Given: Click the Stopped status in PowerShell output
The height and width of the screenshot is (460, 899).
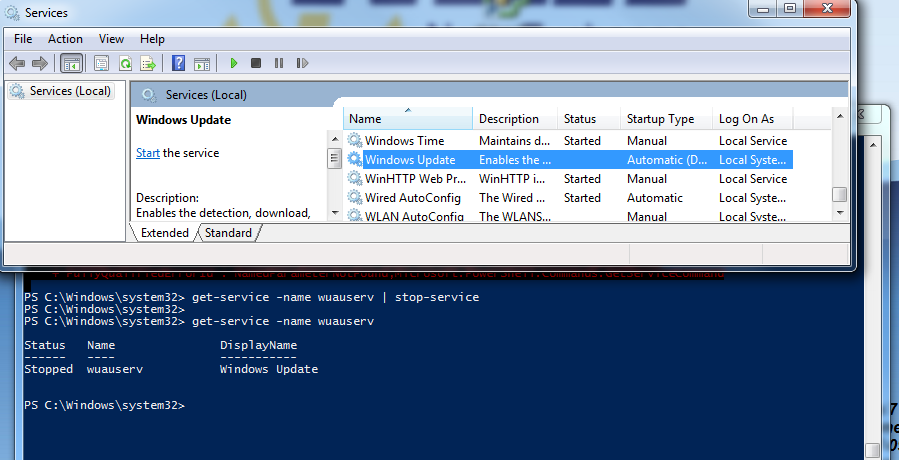Looking at the screenshot, I should point(48,369).
